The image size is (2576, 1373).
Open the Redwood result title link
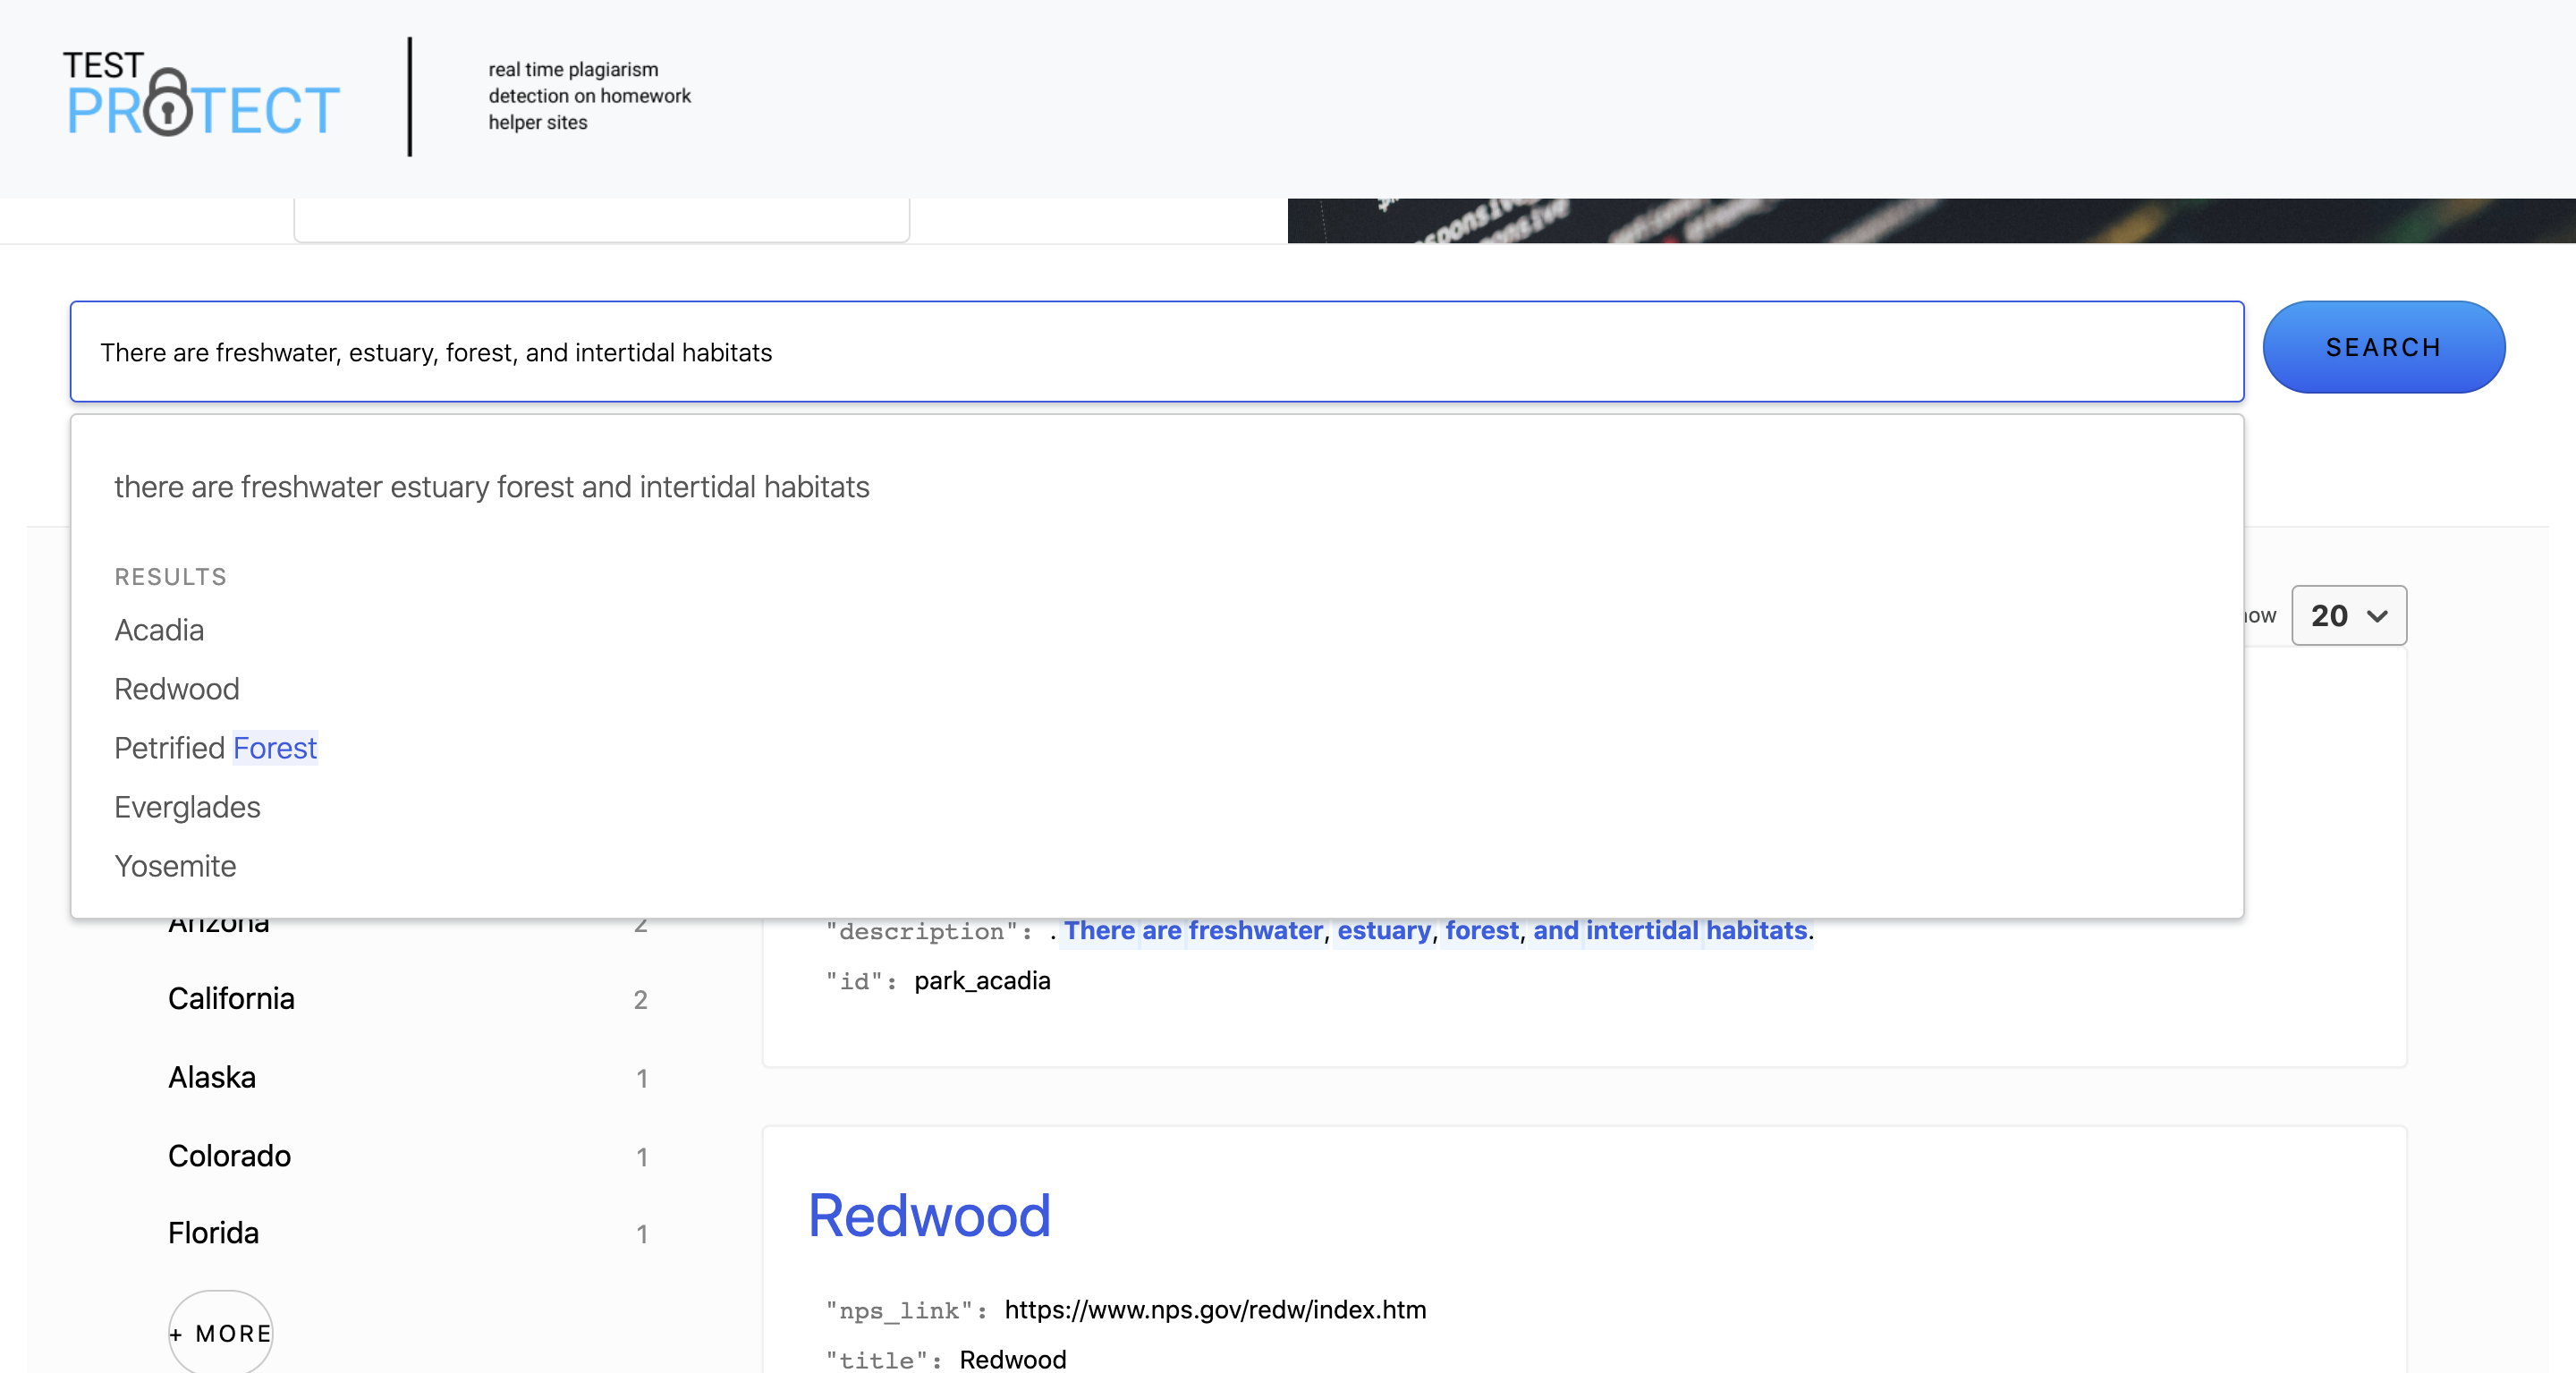(928, 1216)
